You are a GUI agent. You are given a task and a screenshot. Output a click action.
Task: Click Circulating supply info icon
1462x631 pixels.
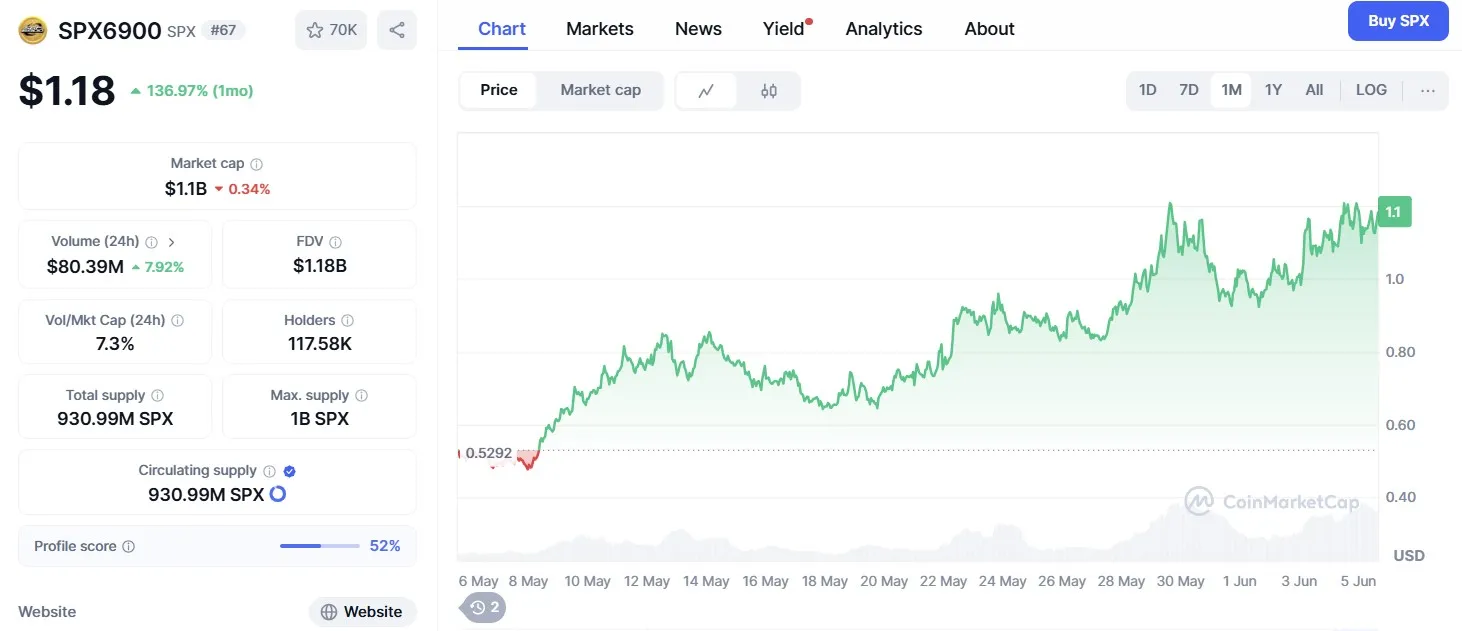[268, 471]
